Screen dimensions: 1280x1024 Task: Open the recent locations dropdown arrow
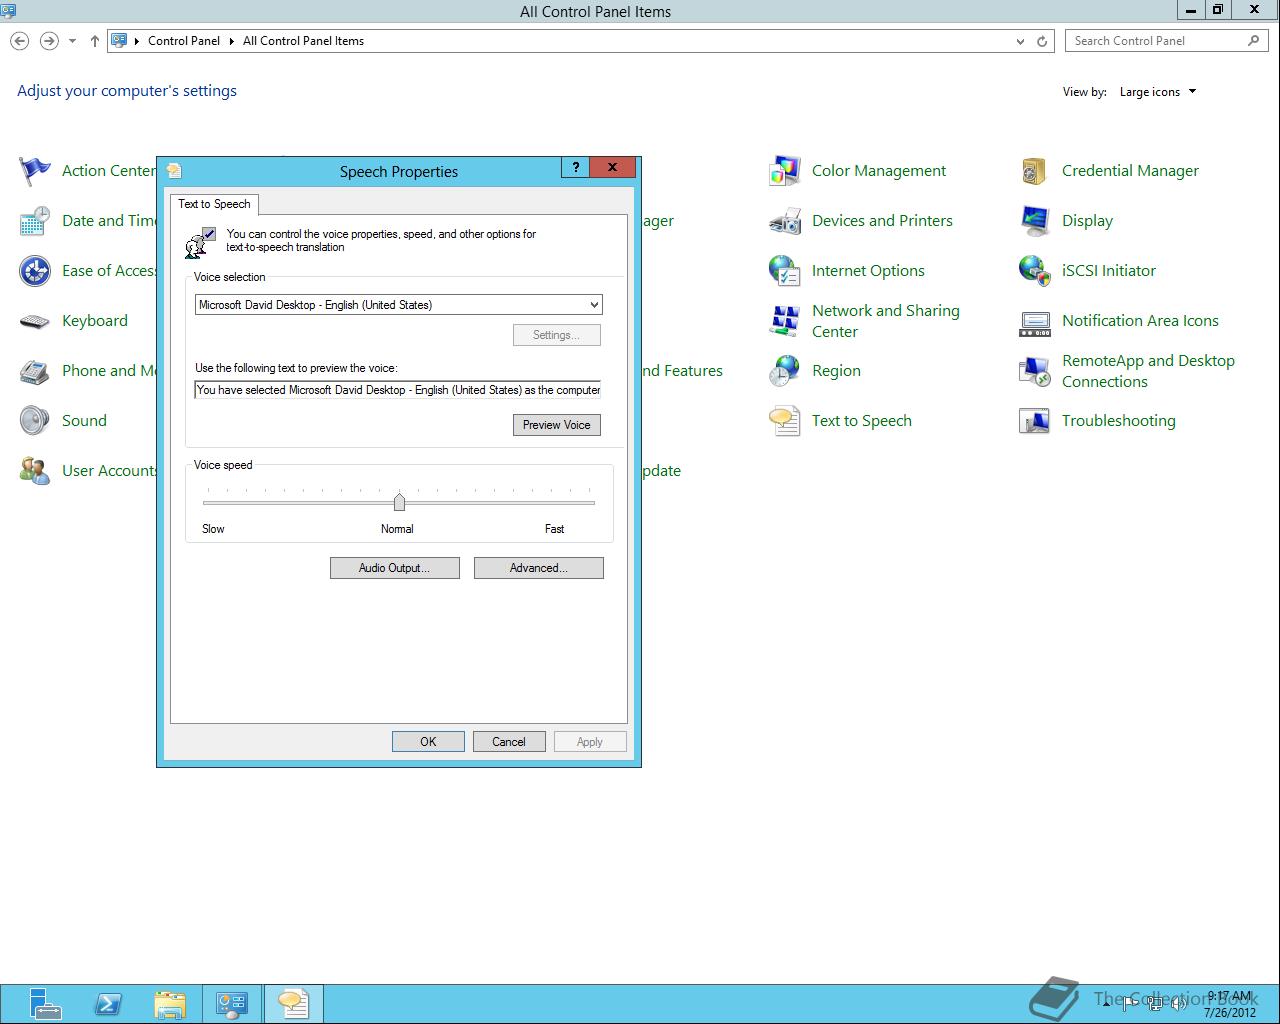(x=72, y=41)
